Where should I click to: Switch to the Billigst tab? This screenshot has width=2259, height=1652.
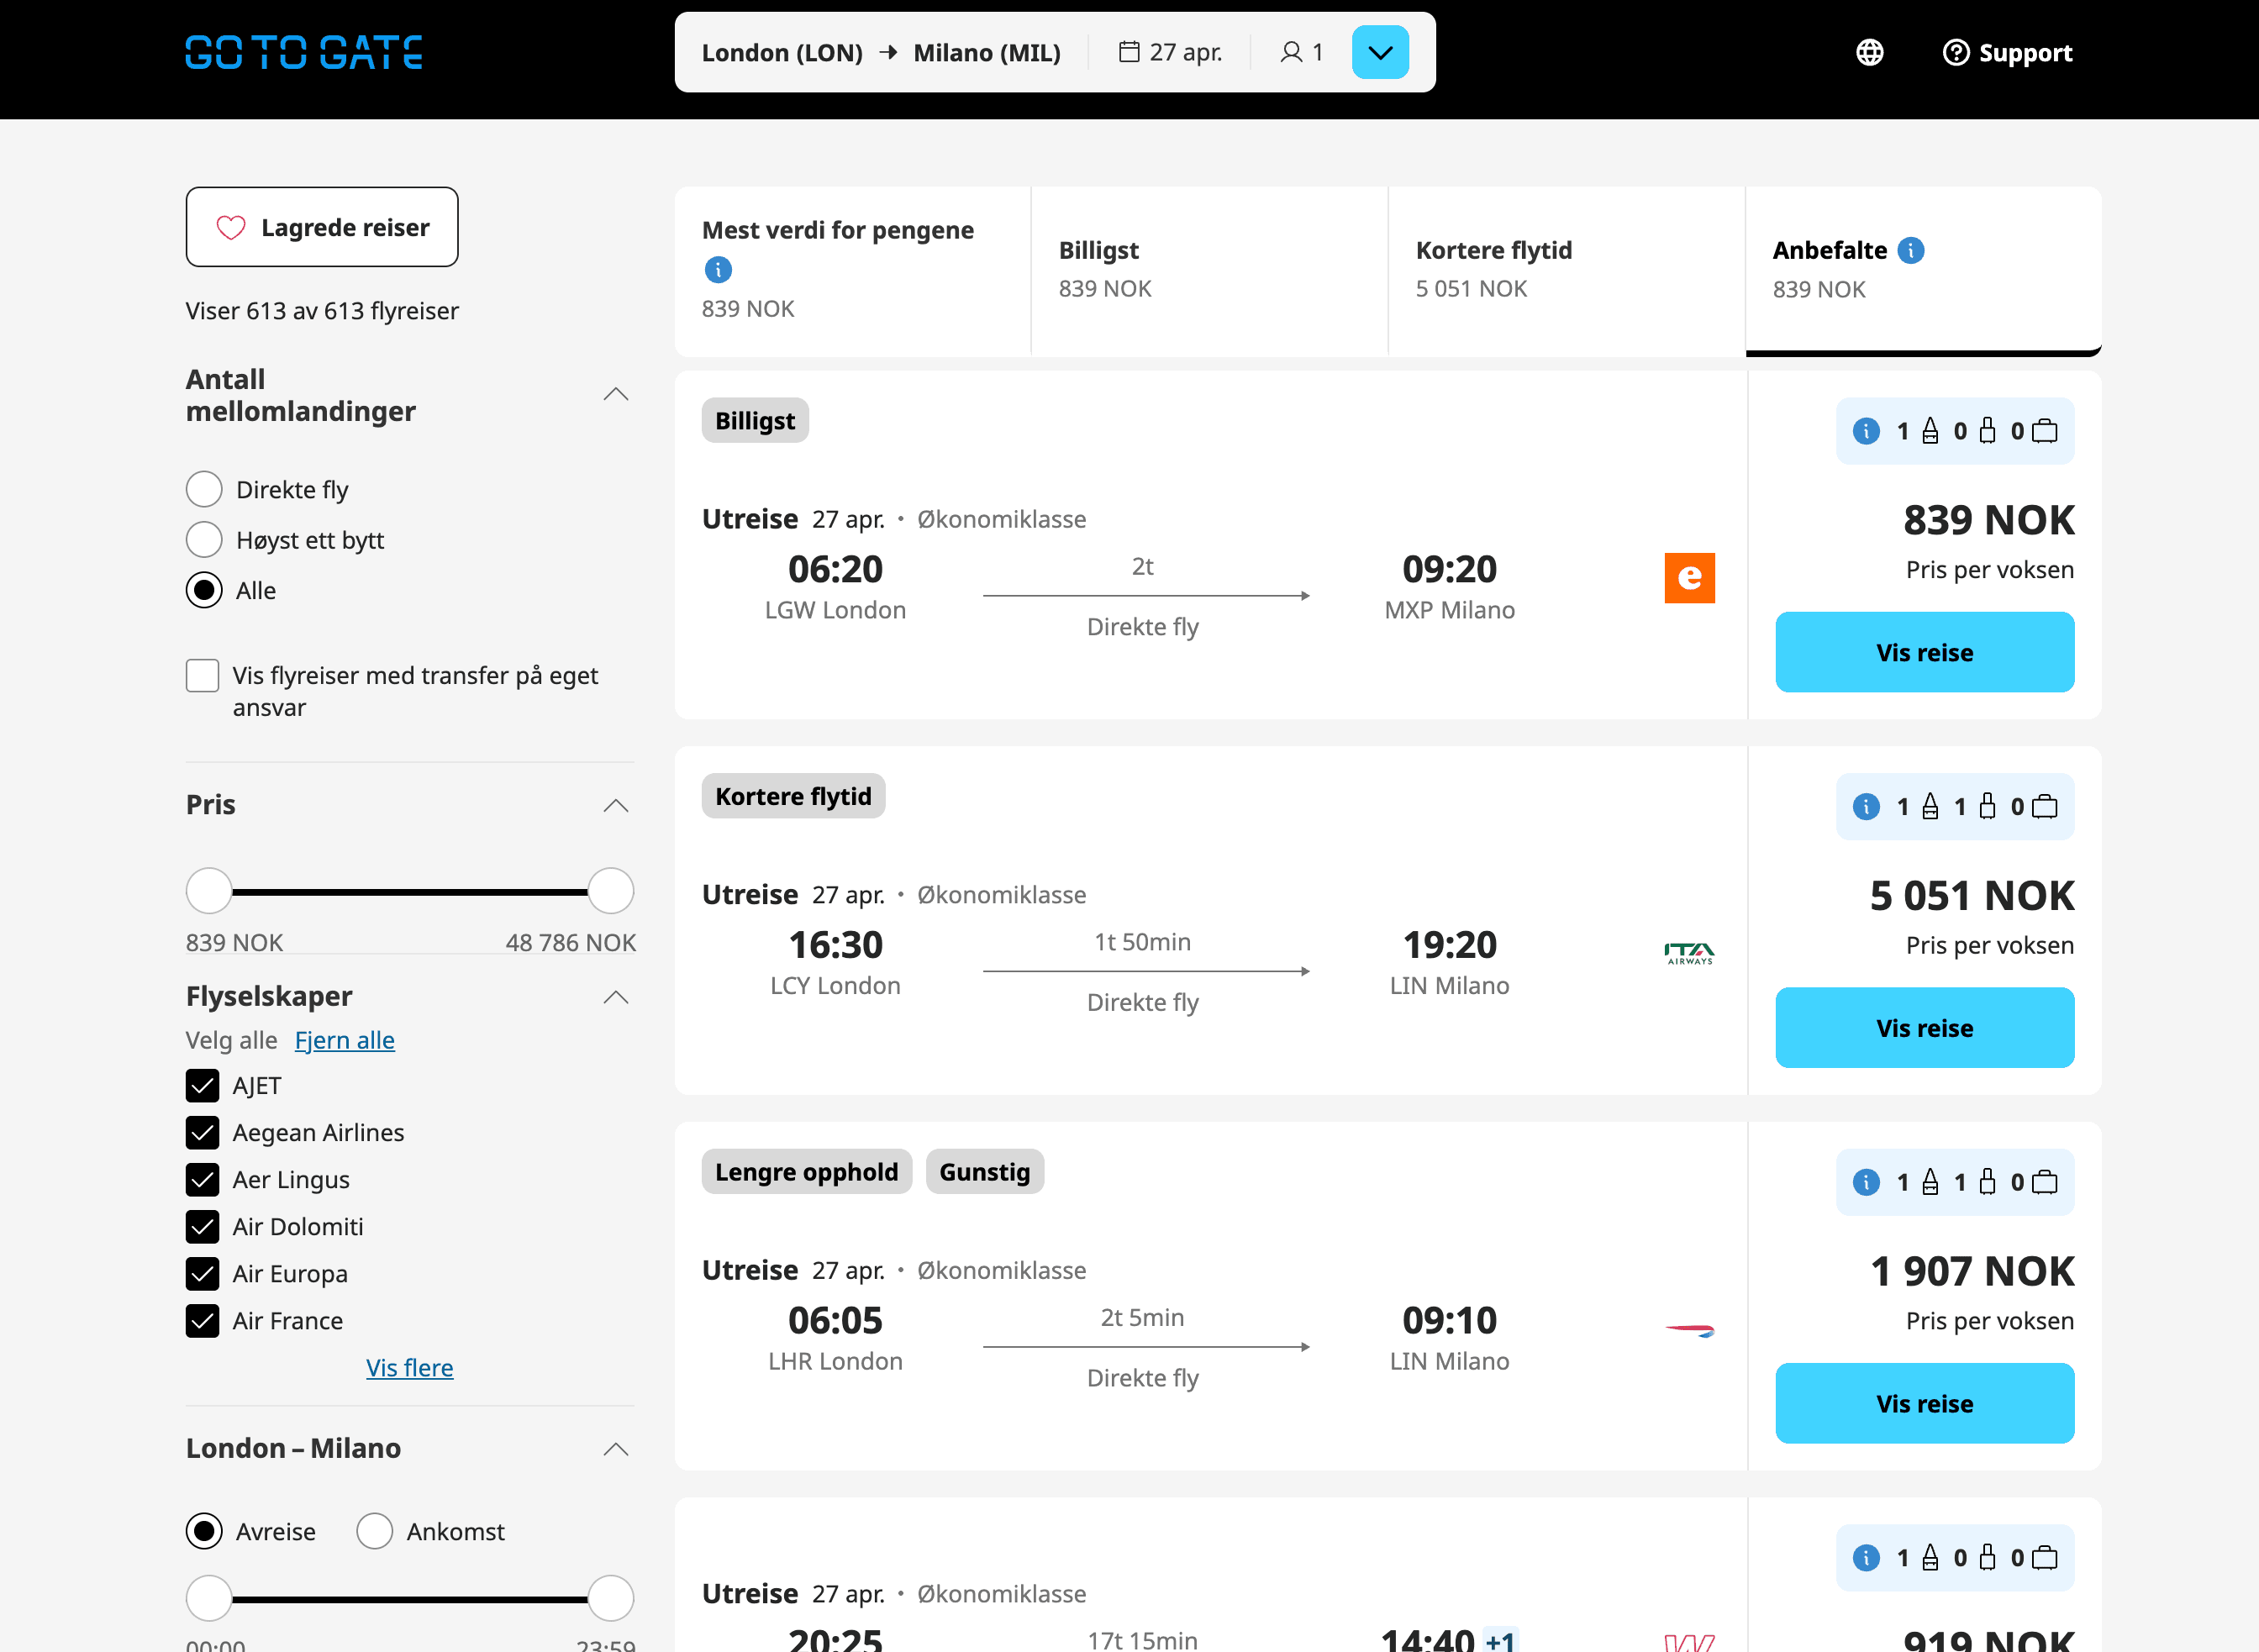(1208, 270)
